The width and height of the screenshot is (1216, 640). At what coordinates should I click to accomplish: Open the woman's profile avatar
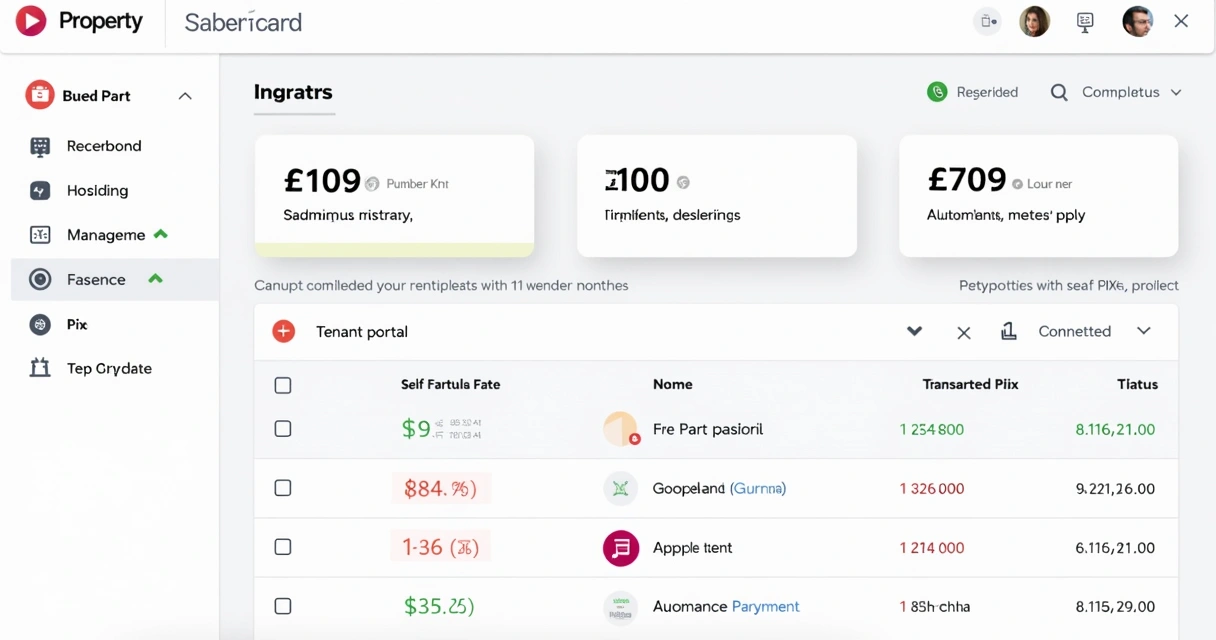[1034, 21]
